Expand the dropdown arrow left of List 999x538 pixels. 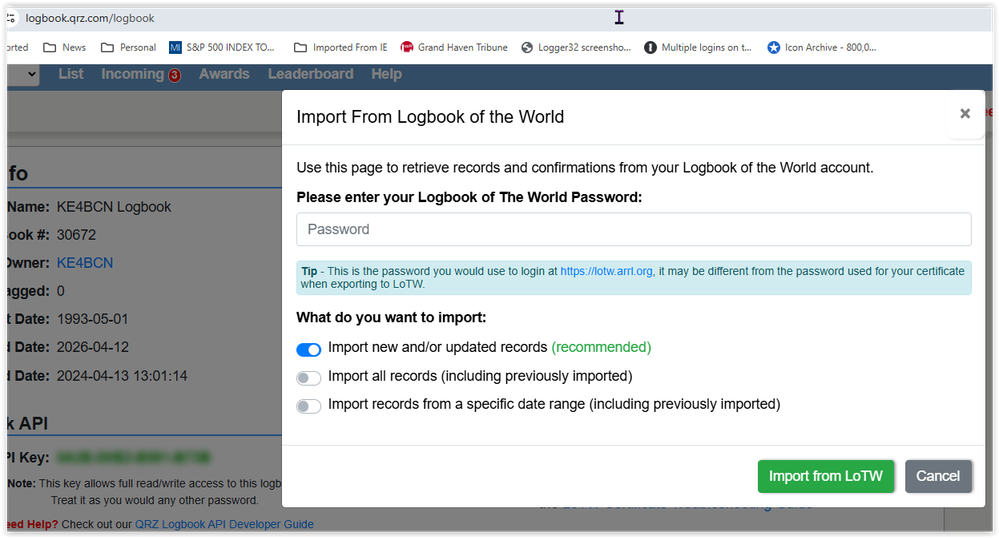[x=32, y=75]
